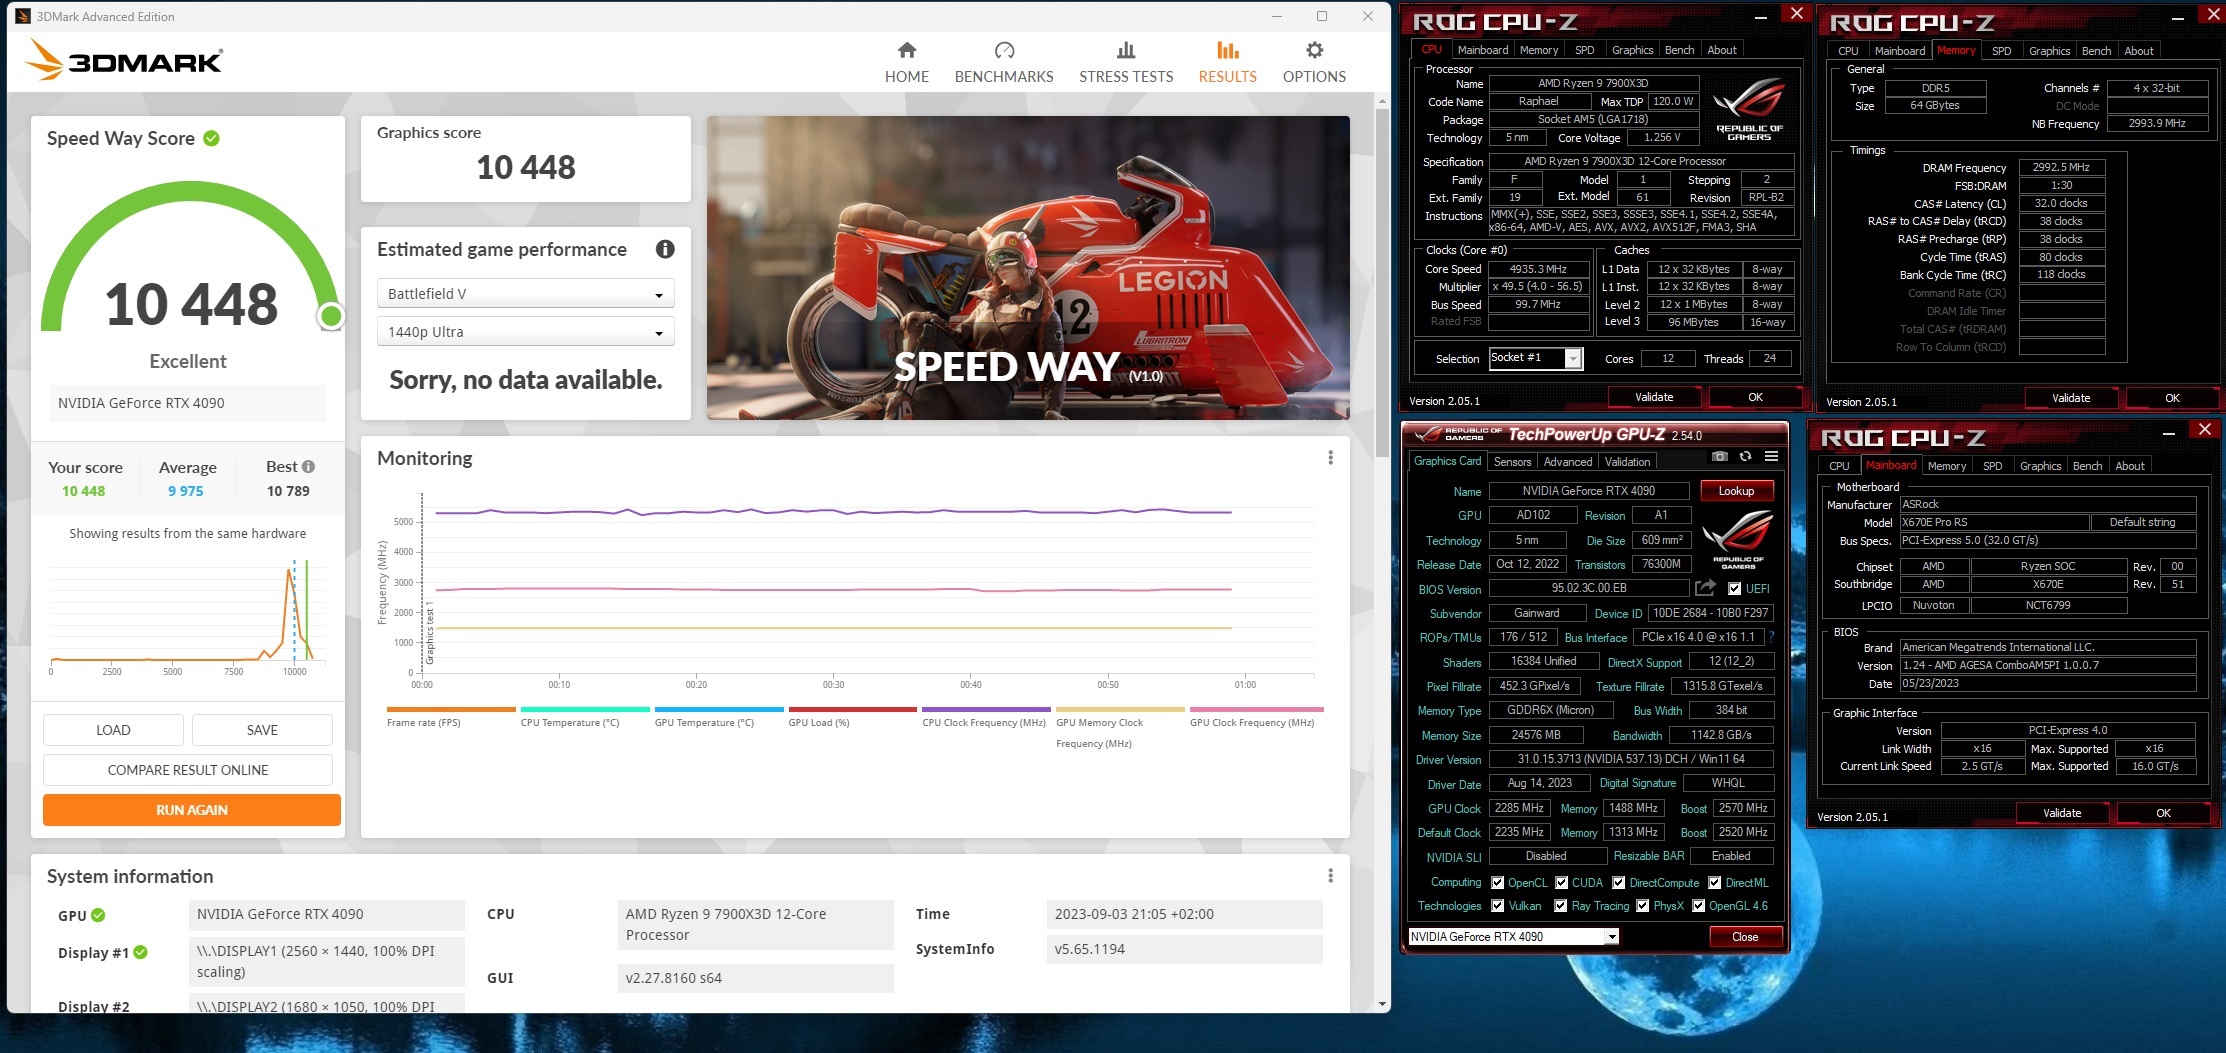
Task: Click GPU Load (%) red legend swatch
Action: point(852,709)
